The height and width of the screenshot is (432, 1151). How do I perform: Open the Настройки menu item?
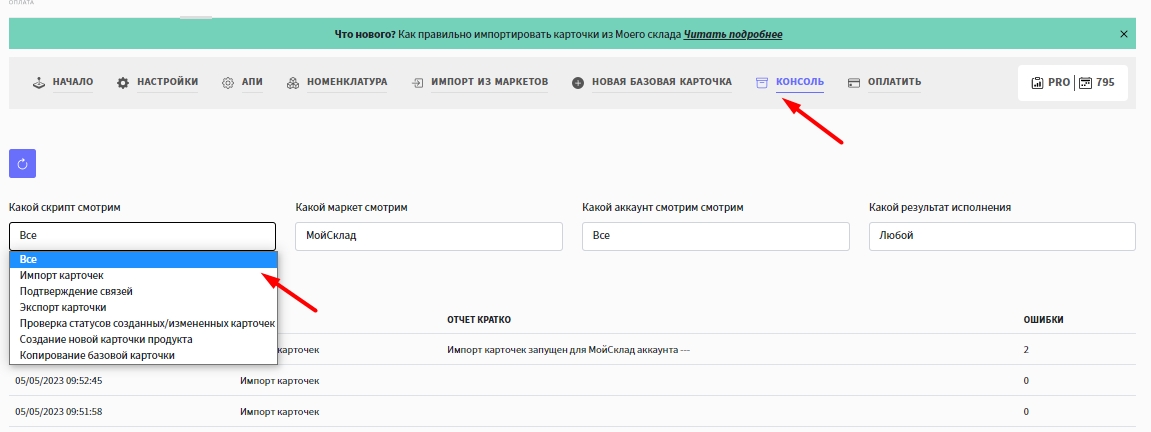[x=167, y=82]
